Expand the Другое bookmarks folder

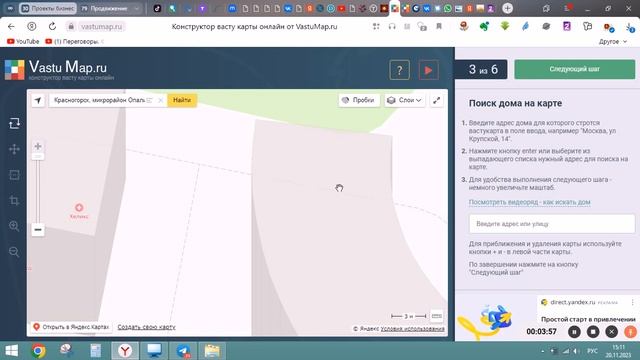click(x=613, y=41)
